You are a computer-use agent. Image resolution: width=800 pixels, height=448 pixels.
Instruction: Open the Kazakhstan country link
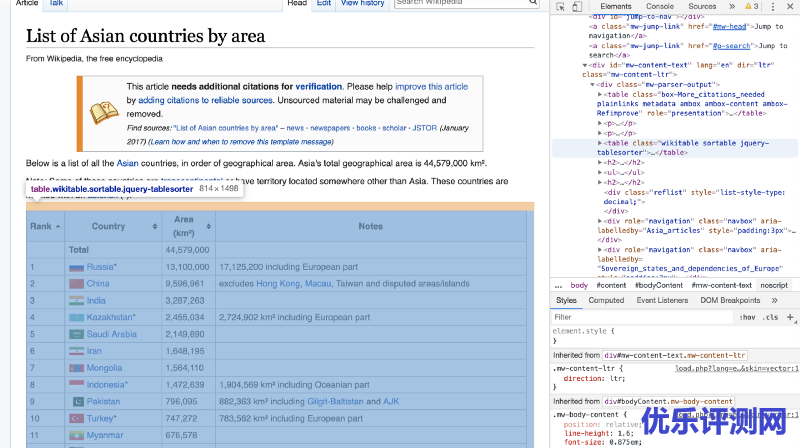coord(110,317)
